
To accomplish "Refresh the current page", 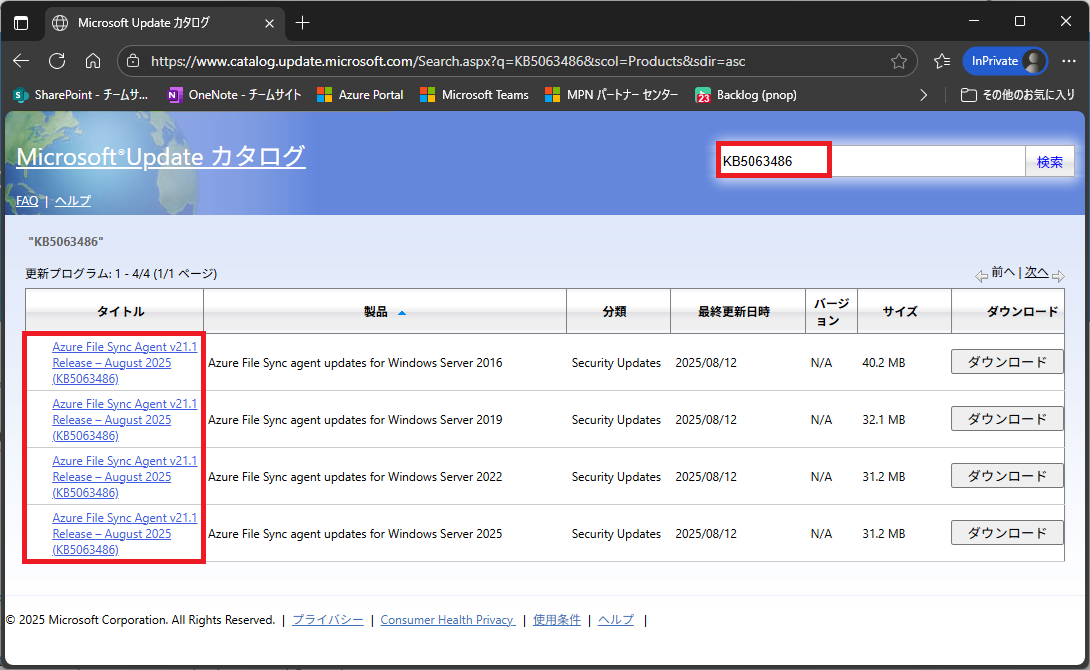I will [57, 61].
